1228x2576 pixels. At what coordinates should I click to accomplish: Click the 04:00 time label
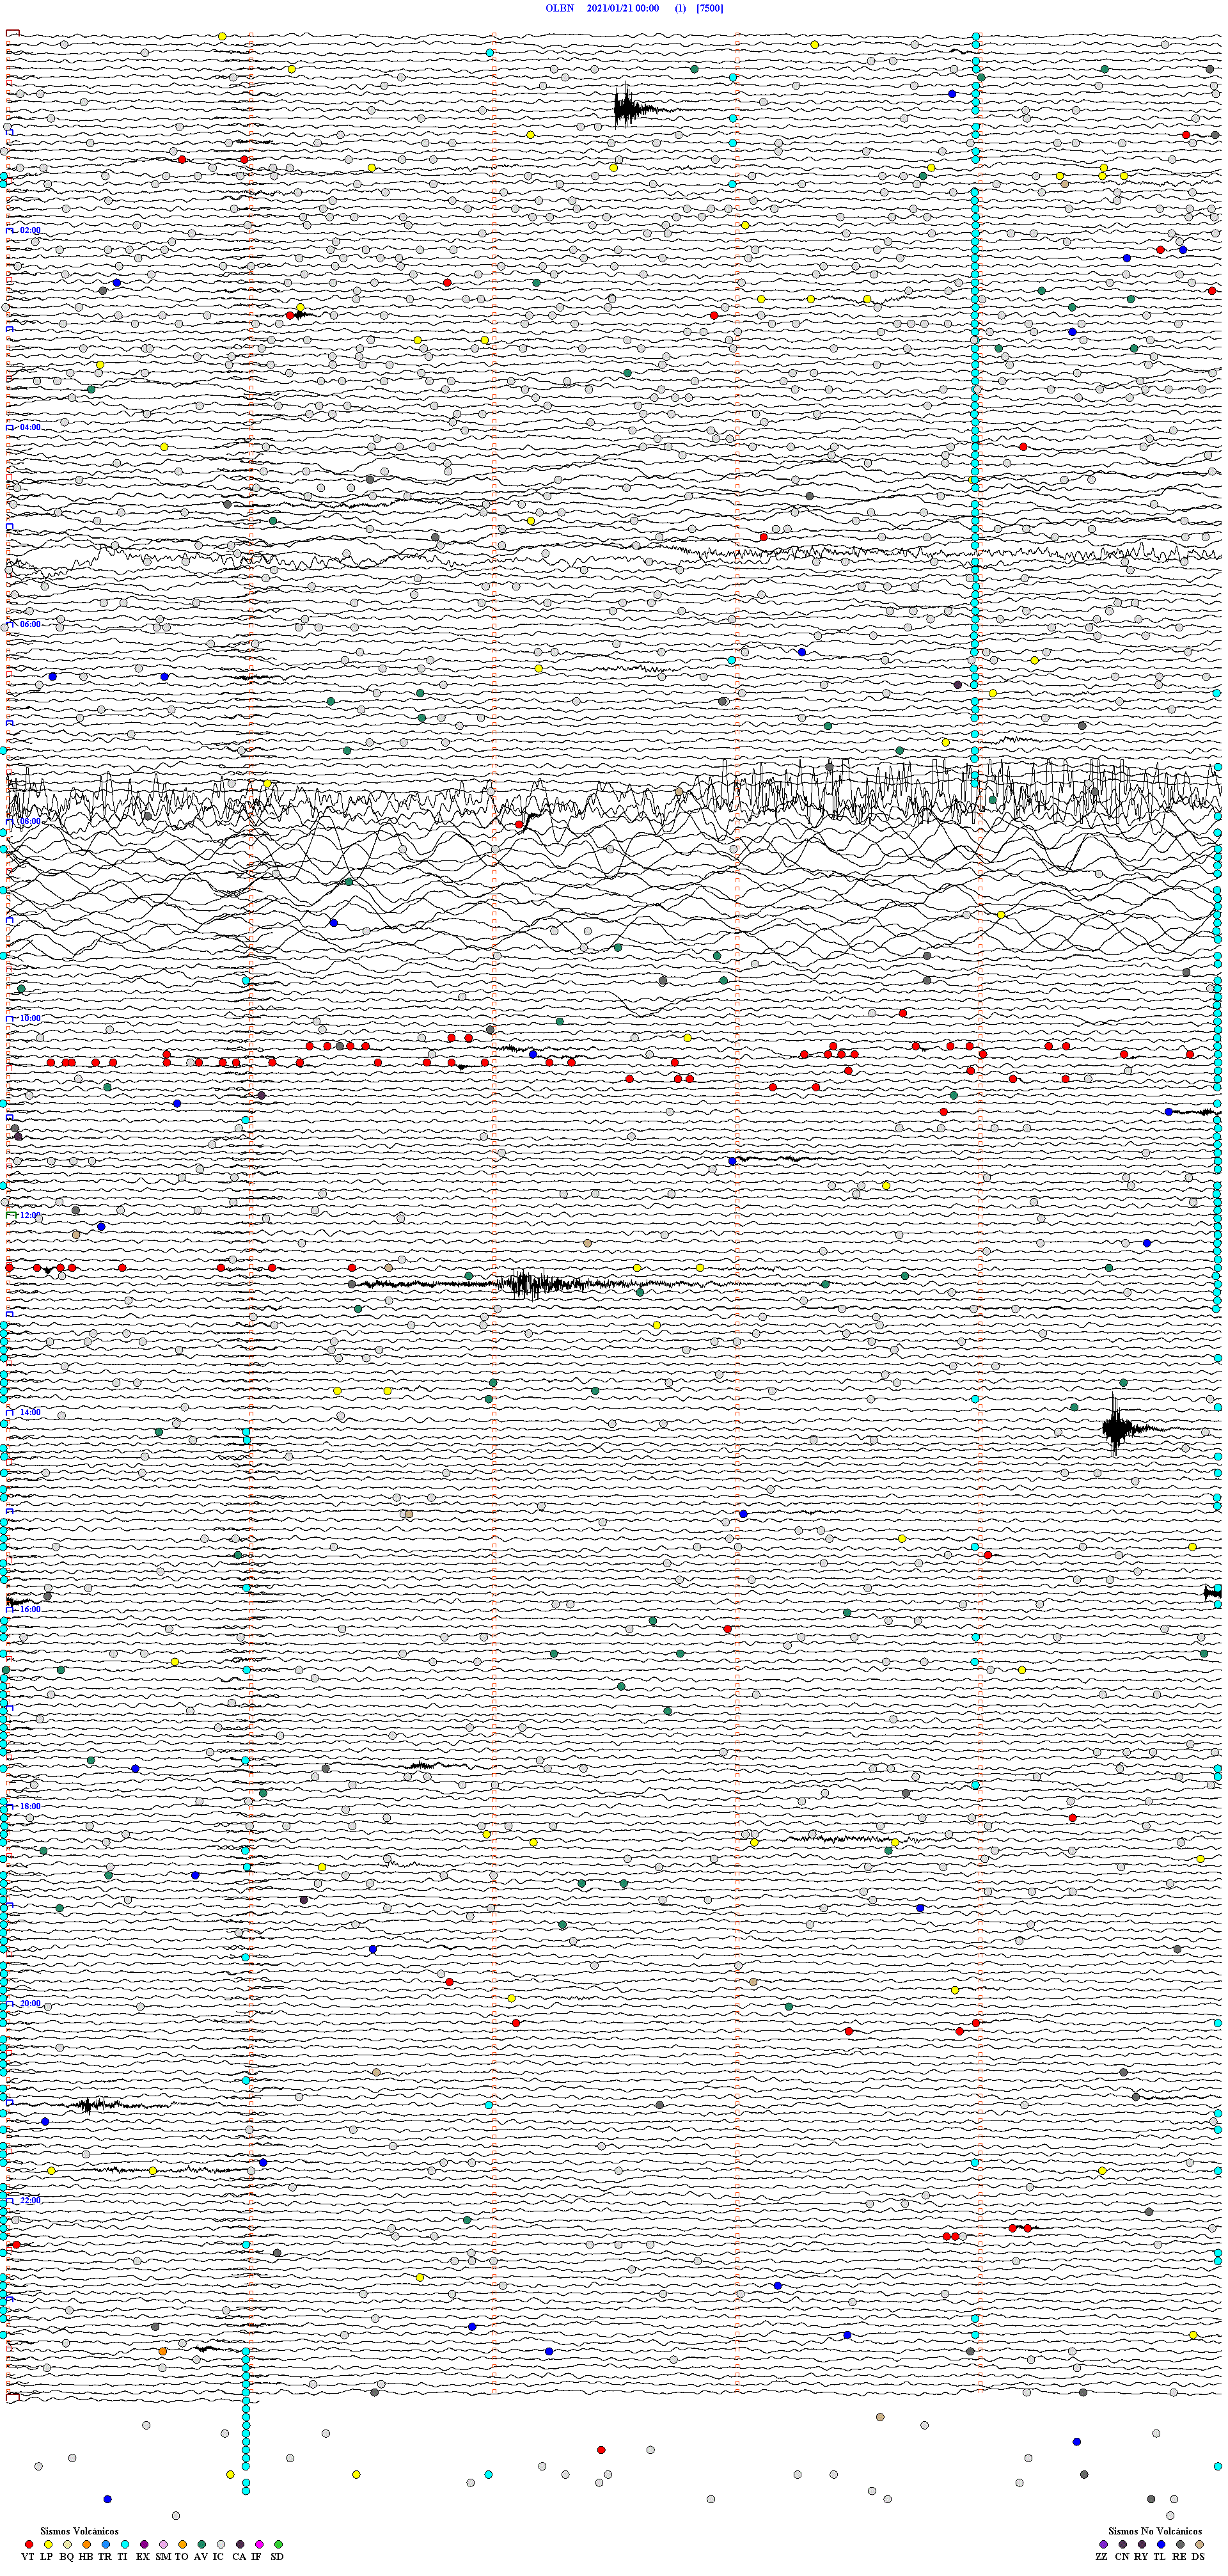coord(30,427)
